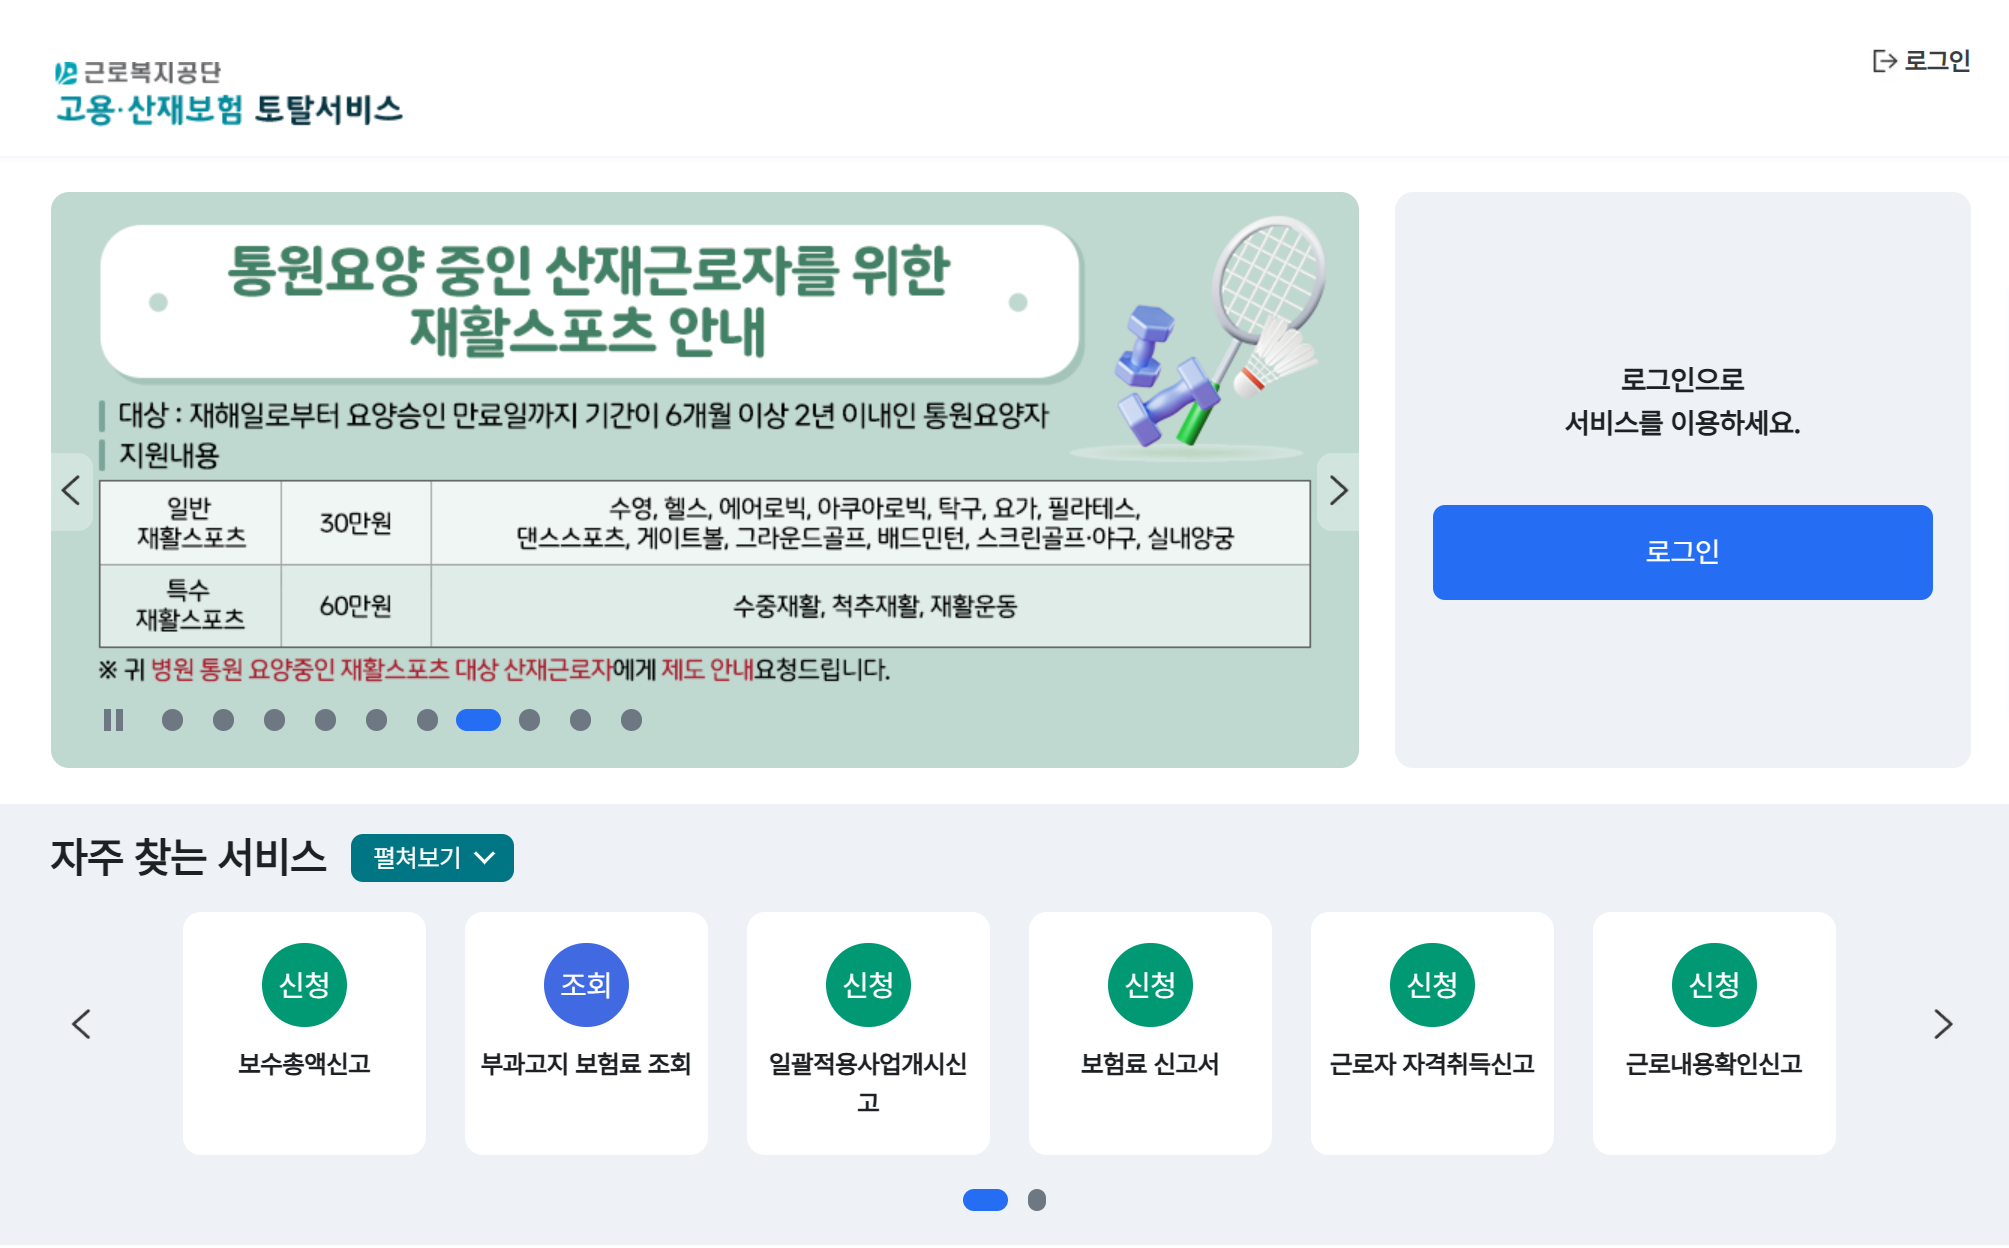This screenshot has height=1248, width=2009.
Task: Click the 로그인 link at top right
Action: 1936,61
